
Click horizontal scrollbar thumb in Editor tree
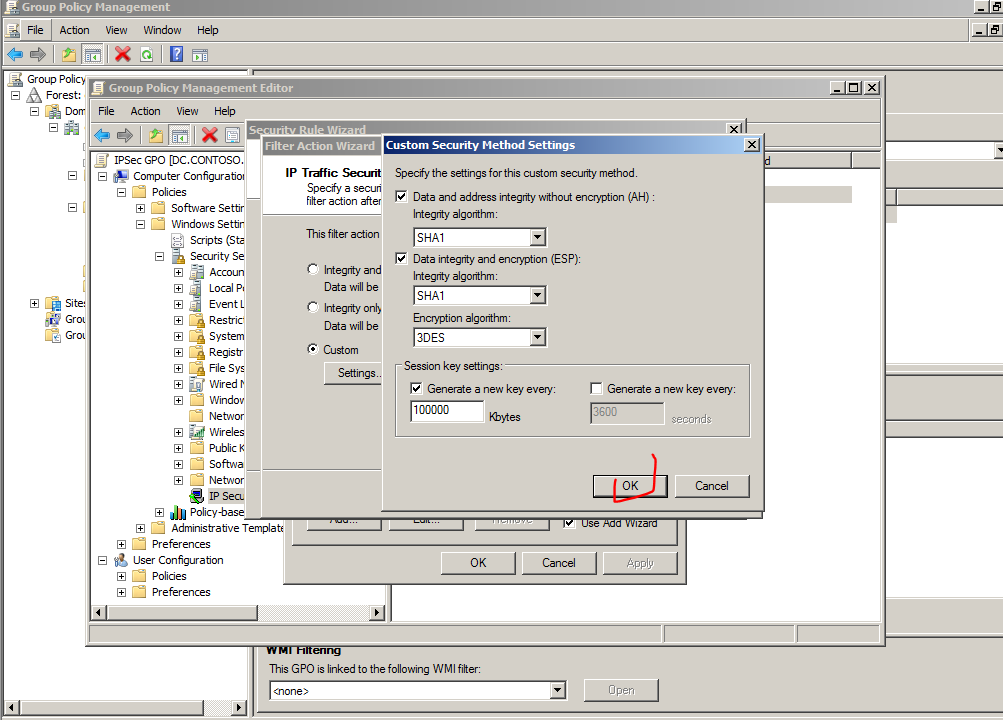[182, 613]
